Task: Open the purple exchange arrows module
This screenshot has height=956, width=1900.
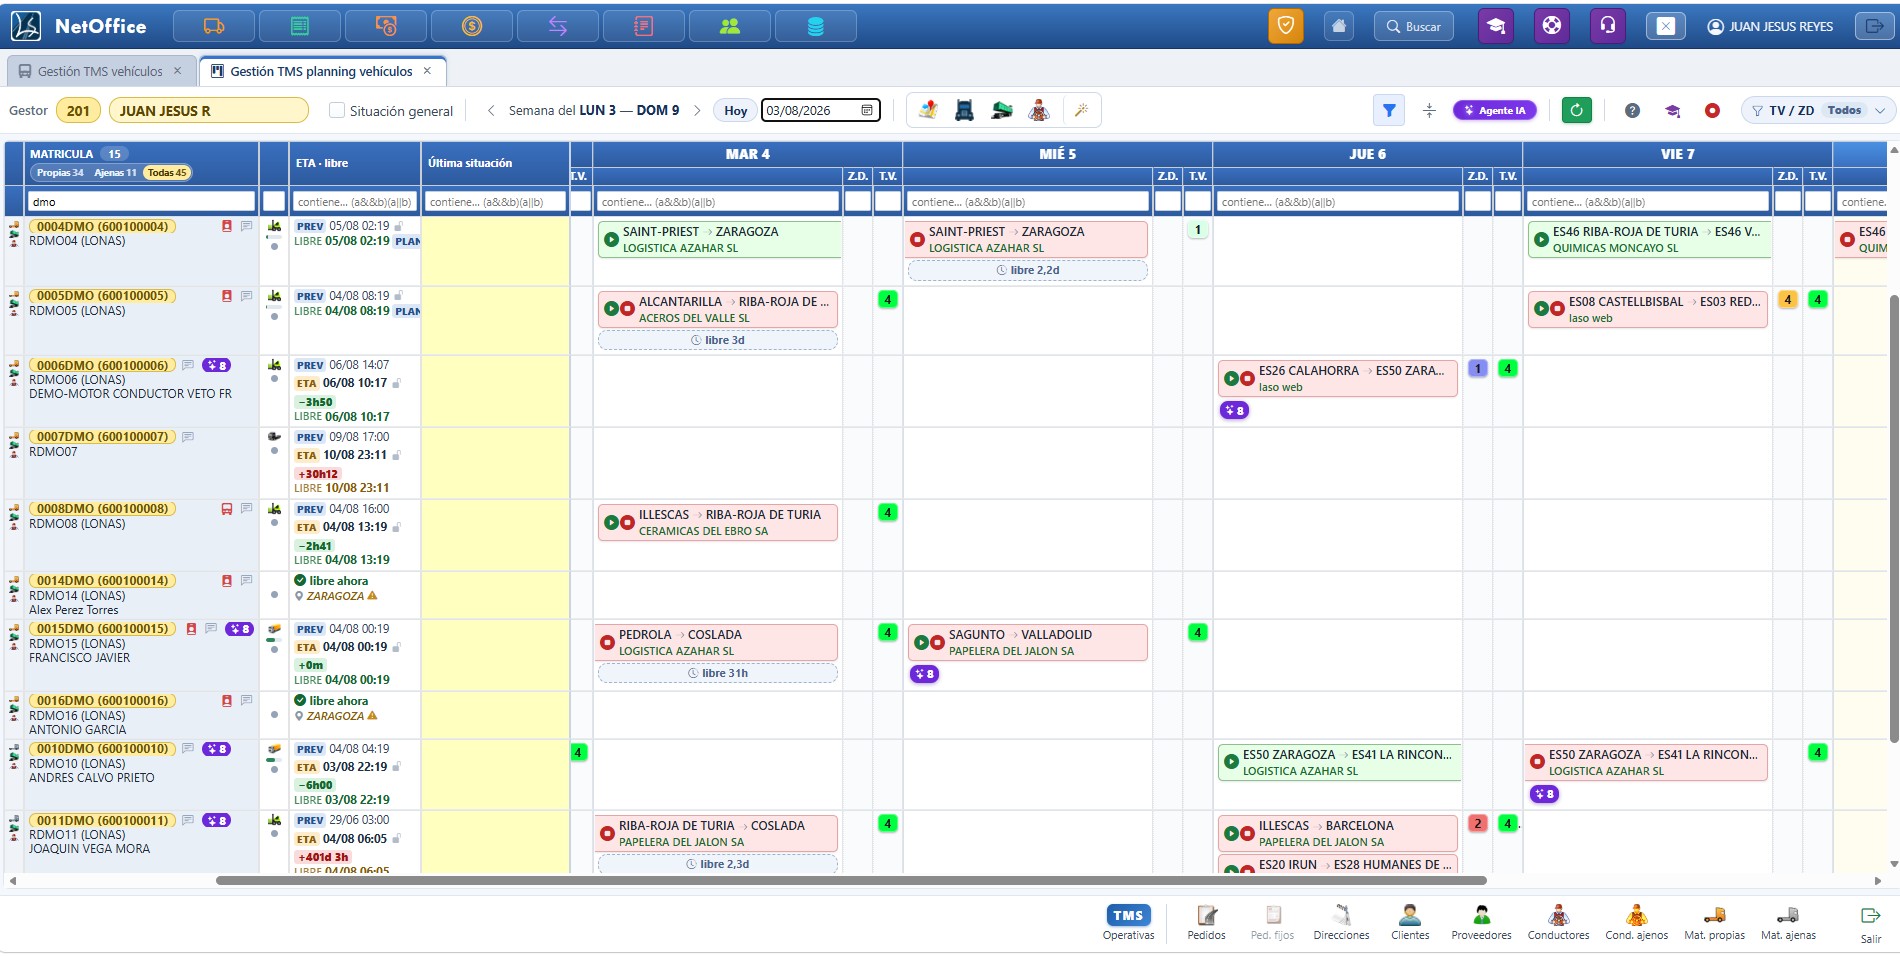Action: tap(558, 26)
